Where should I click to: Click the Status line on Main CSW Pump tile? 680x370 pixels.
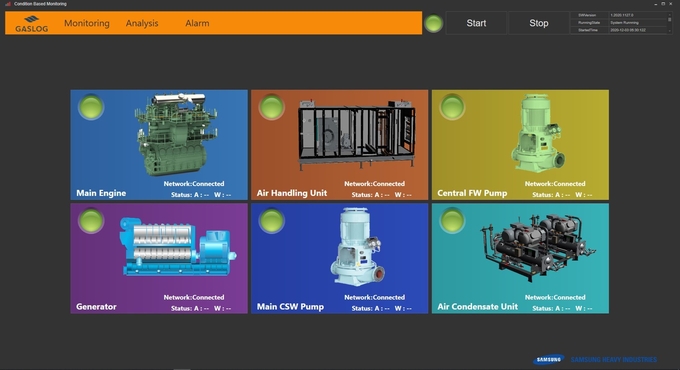382,308
